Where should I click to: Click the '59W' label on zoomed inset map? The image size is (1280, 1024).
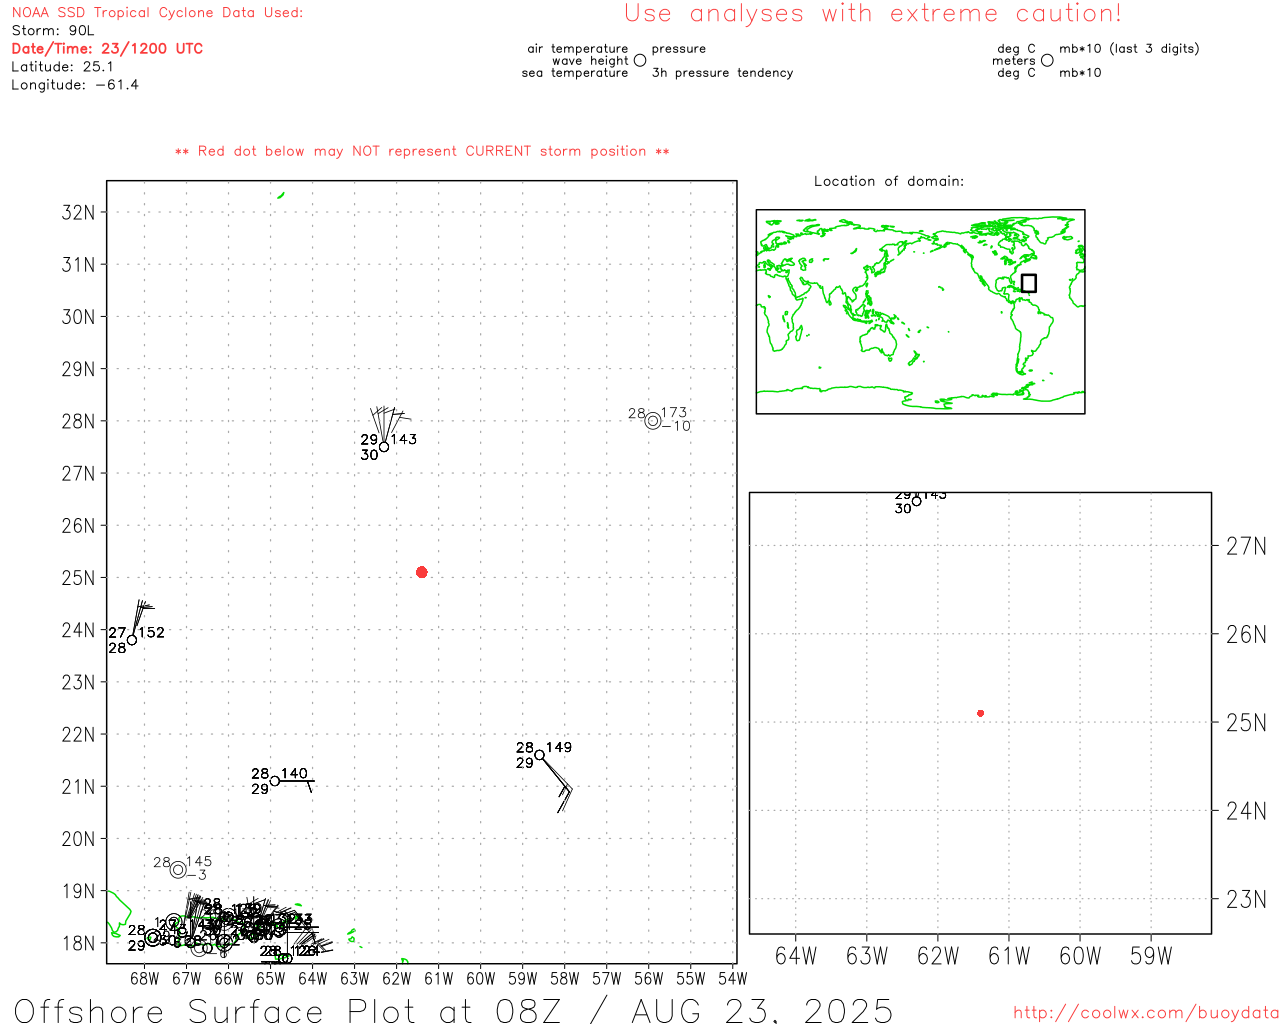1151,956
